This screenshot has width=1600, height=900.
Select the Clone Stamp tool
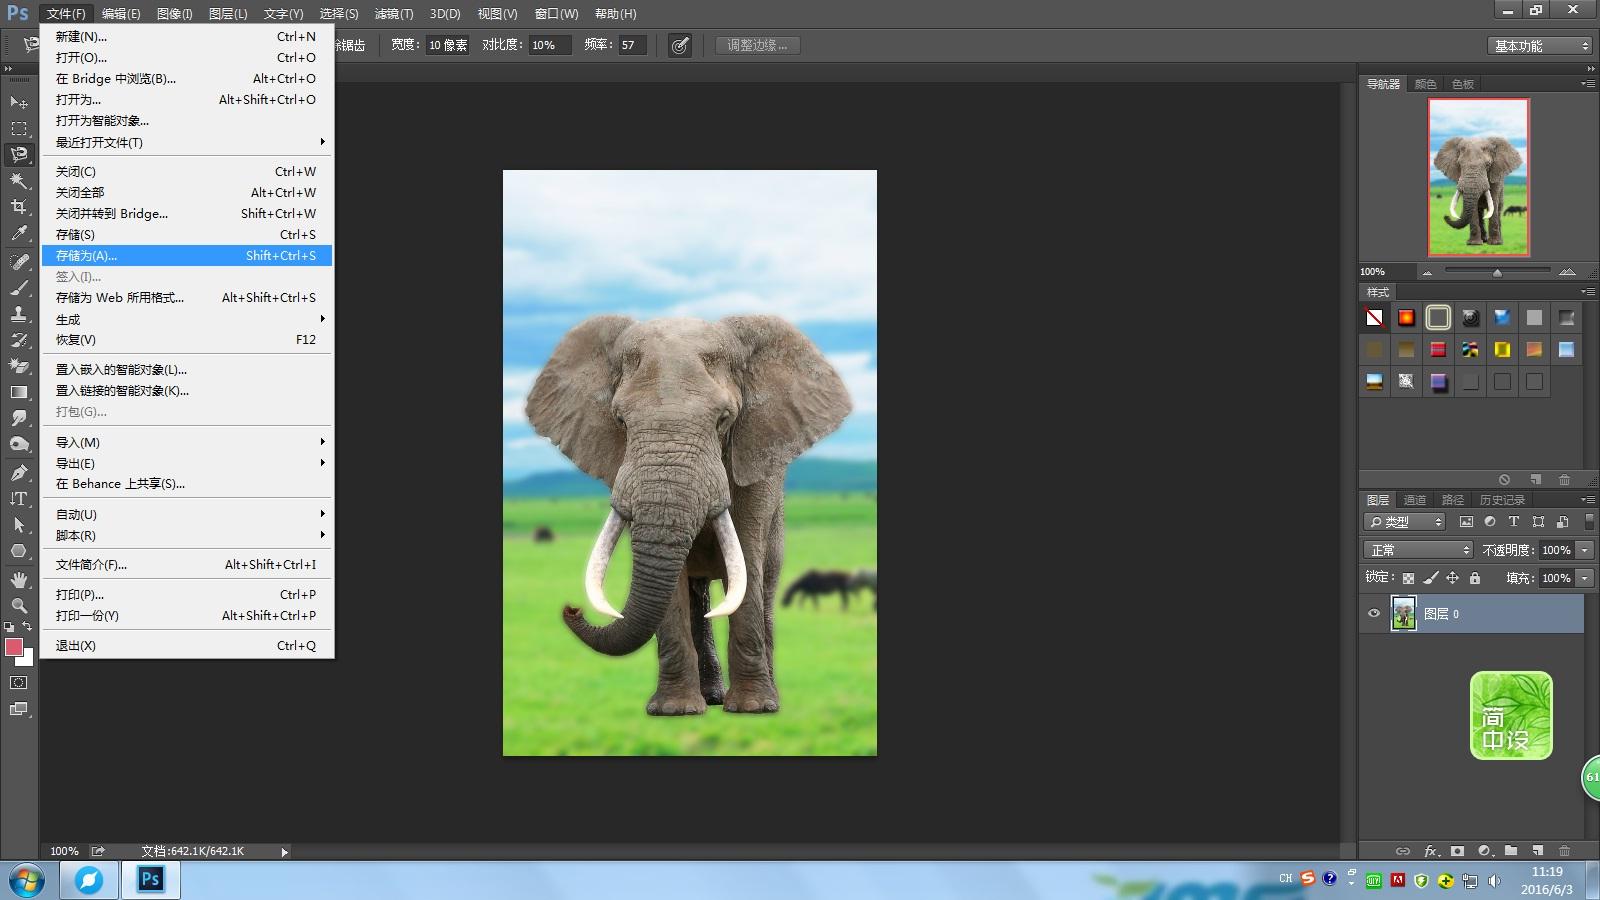[19, 314]
